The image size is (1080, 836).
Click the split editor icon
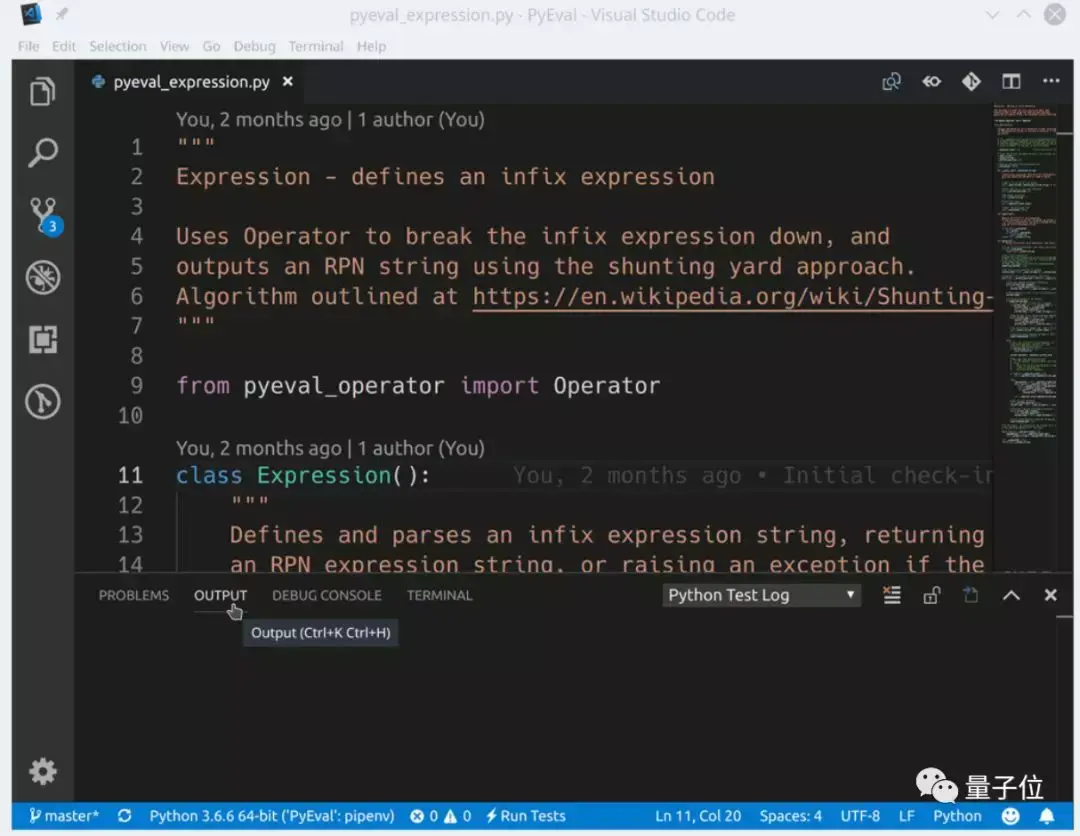[x=1011, y=82]
